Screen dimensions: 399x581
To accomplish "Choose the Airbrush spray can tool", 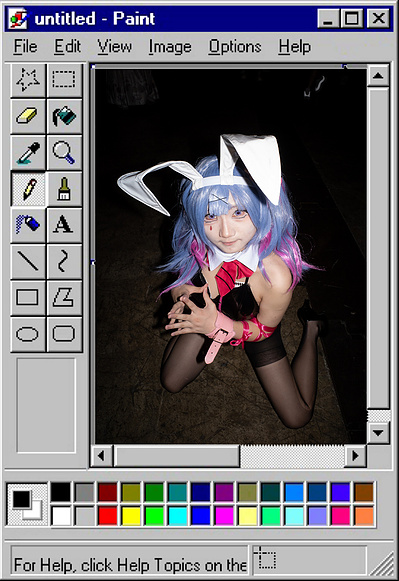I will click(x=28, y=226).
